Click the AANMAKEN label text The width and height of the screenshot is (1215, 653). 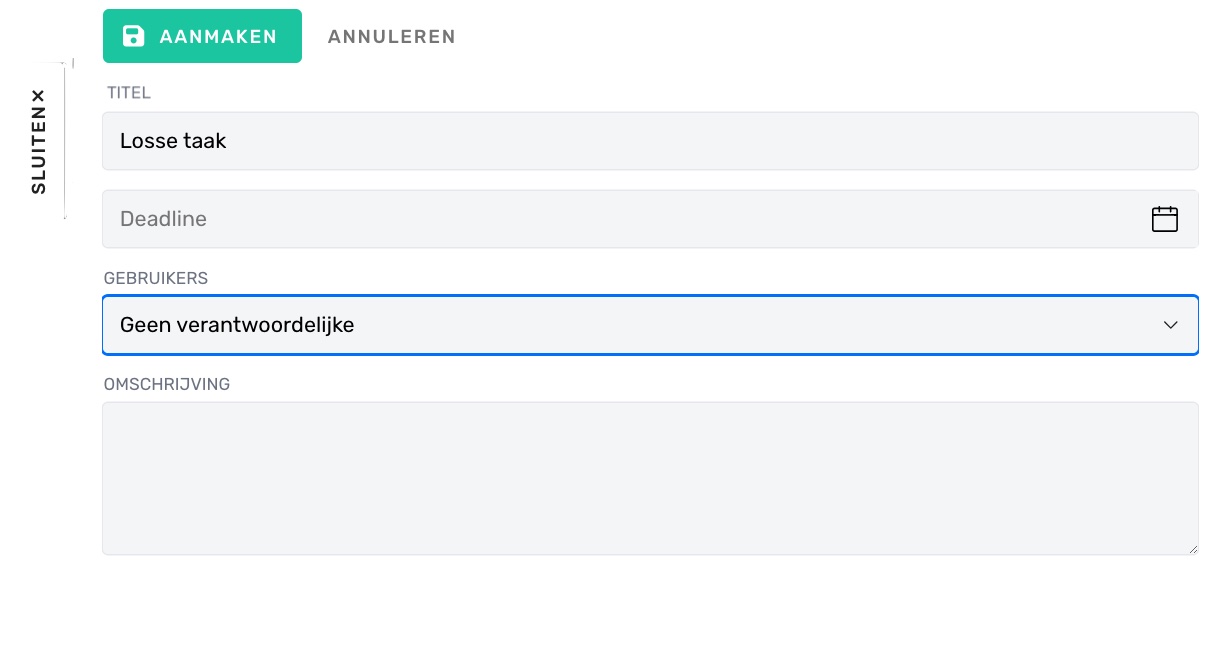218,37
